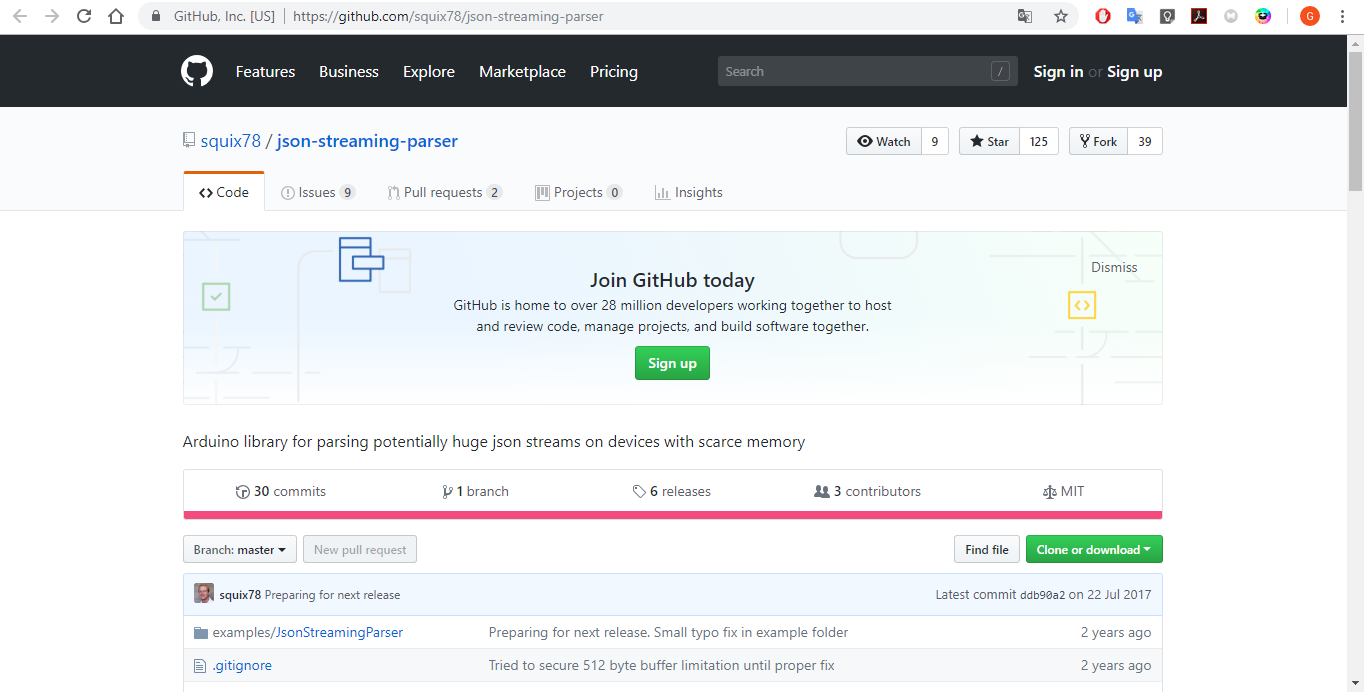This screenshot has height=694, width=1368.
Task: Bookmark this page with star icon
Action: (1061, 16)
